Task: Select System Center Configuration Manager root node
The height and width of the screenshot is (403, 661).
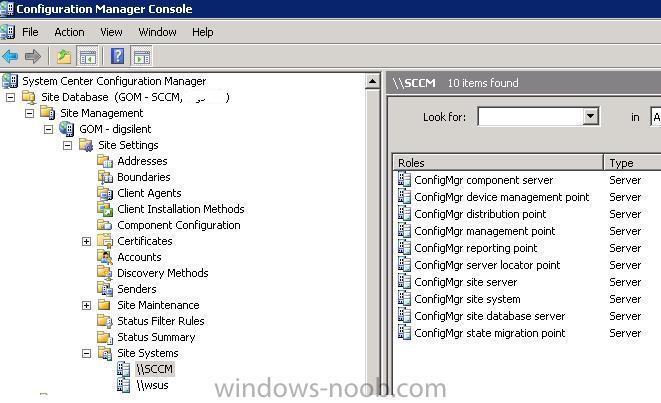Action: pos(114,81)
